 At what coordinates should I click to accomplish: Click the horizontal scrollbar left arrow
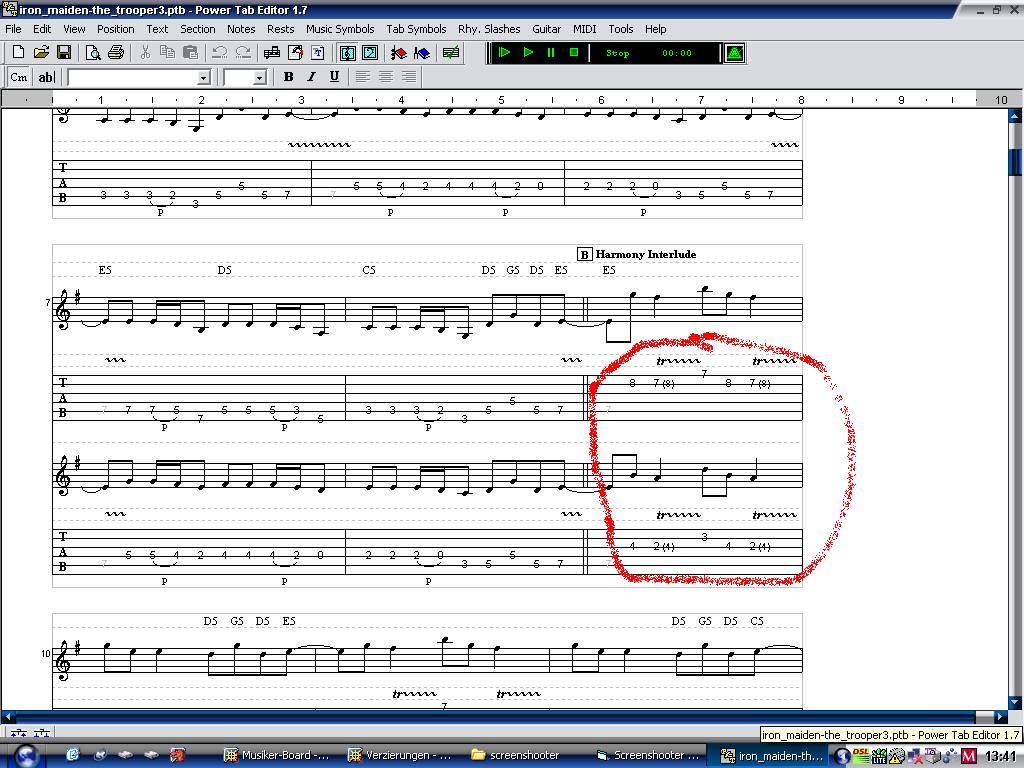coord(8,716)
